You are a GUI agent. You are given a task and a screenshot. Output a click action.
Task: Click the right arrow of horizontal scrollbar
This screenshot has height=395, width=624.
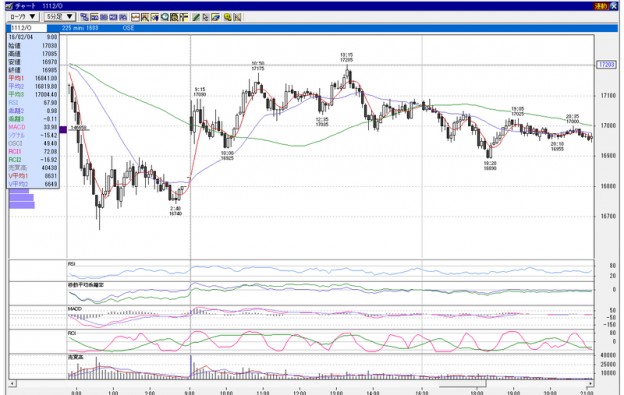[590, 383]
